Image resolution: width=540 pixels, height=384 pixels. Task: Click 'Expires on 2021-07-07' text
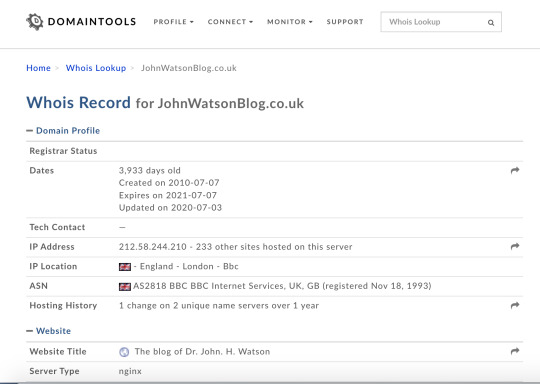(168, 195)
